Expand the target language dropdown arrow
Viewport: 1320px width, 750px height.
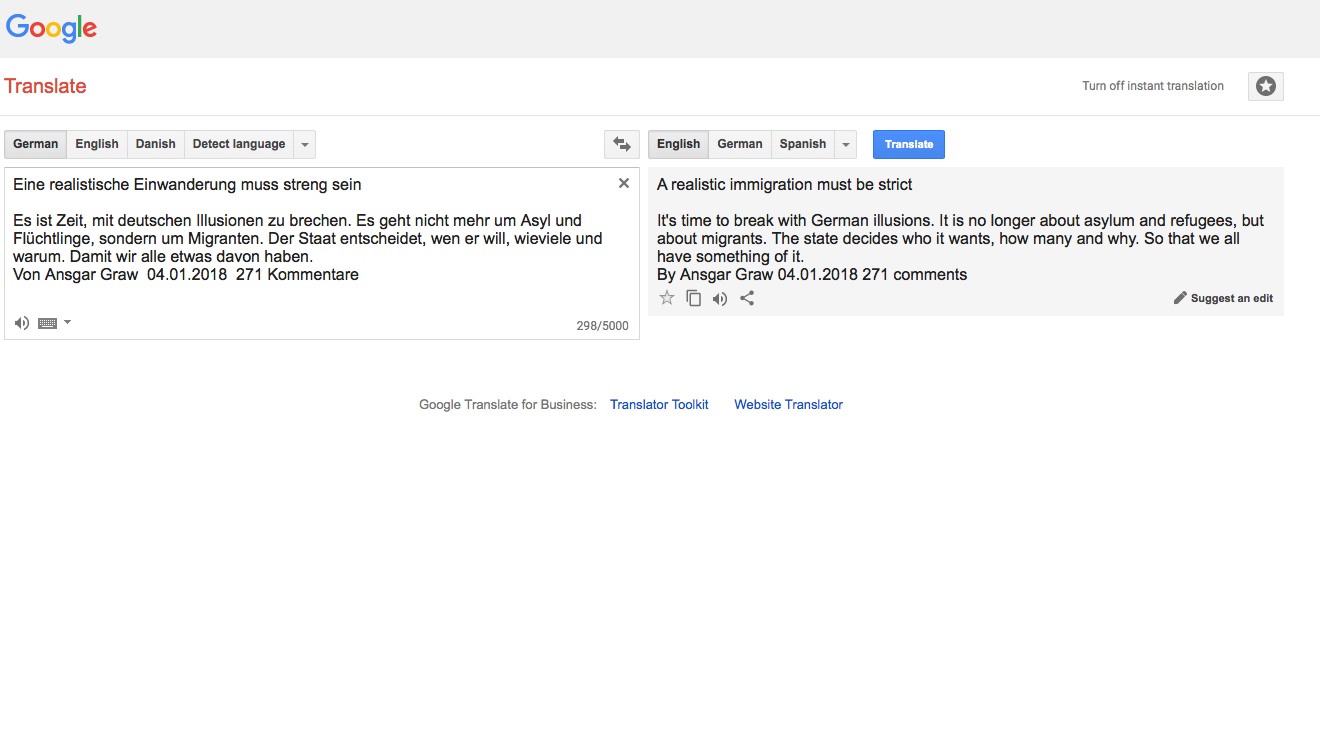(x=846, y=144)
